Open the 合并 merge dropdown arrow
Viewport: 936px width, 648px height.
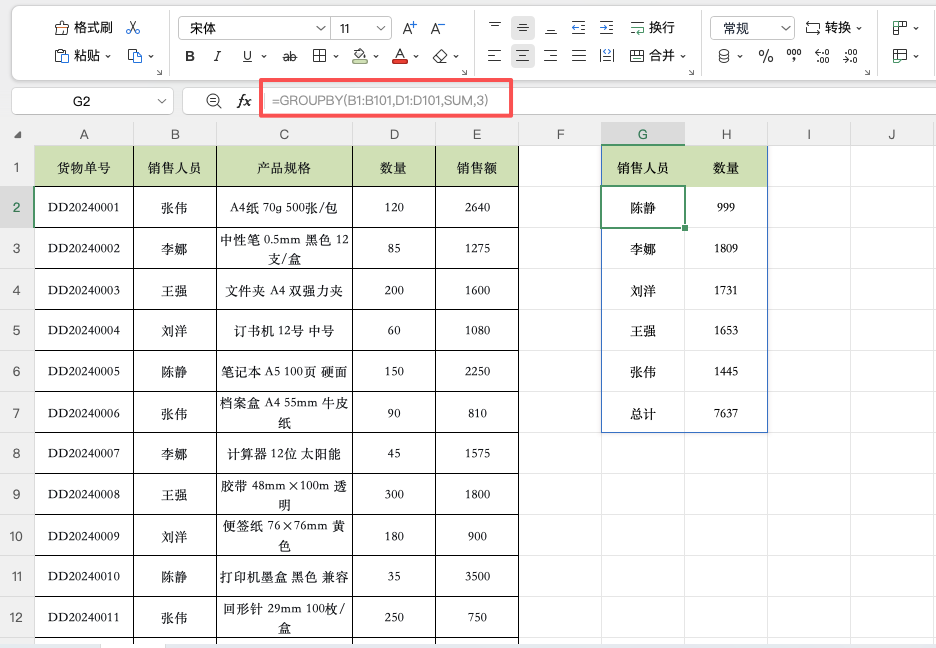683,57
